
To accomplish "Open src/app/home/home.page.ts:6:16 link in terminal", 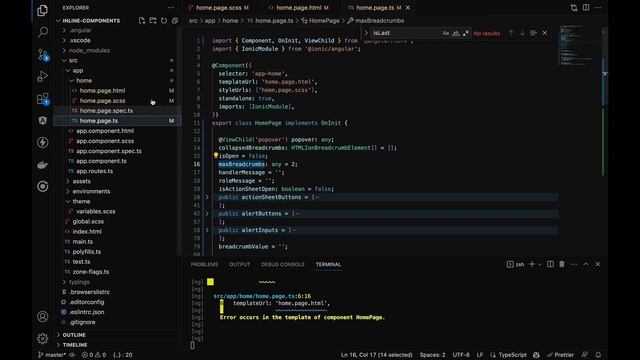I will (262, 296).
